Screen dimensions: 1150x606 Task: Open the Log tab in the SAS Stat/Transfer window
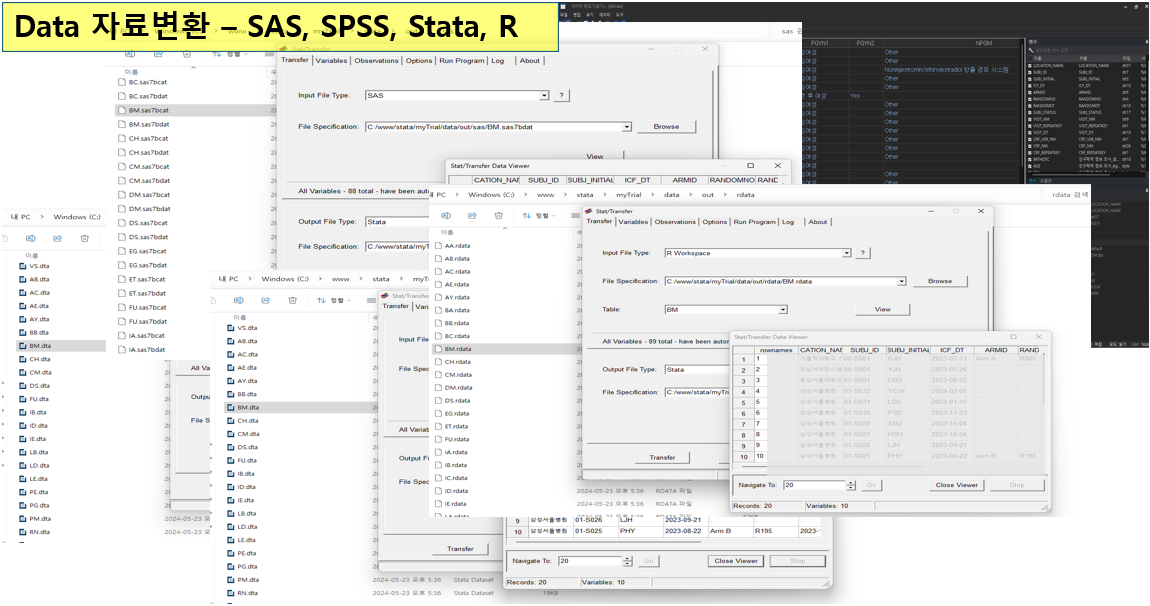[497, 61]
